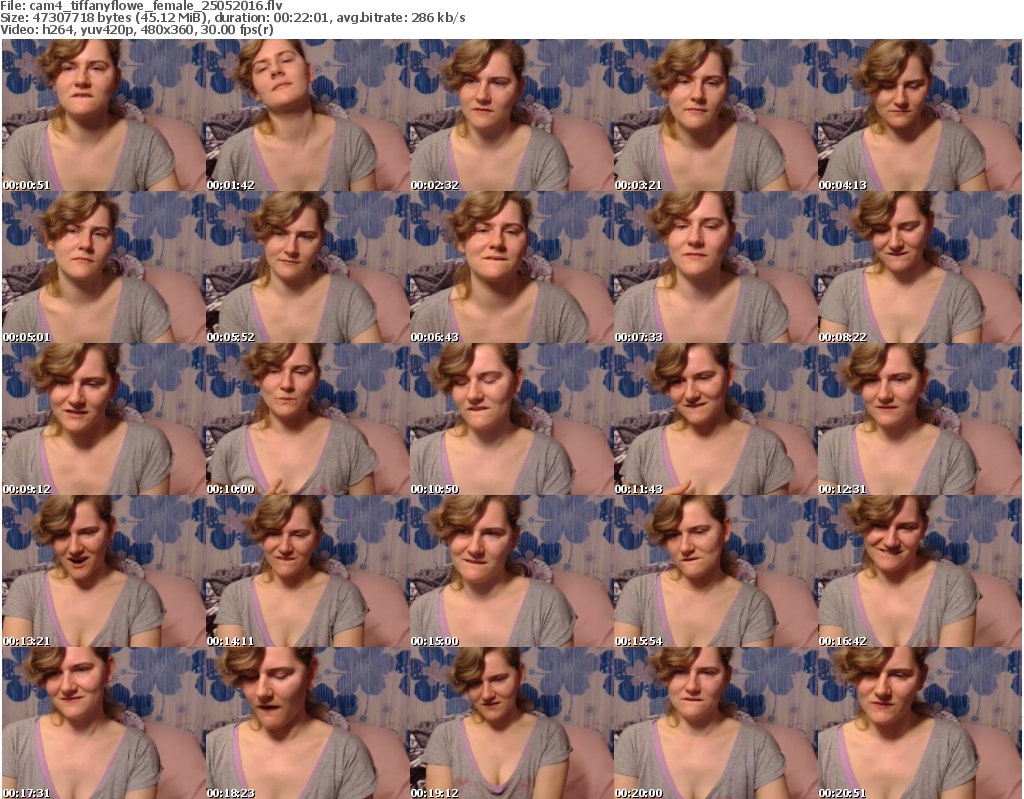1024x799 pixels.
Task: Select the thumbnail stamped 00:20:51
Action: [920, 723]
